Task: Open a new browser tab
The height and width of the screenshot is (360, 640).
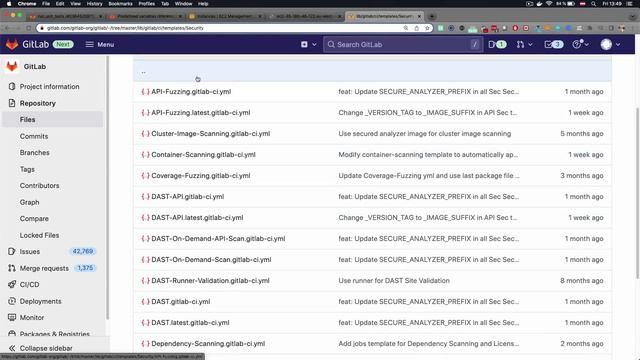Action: pos(432,16)
